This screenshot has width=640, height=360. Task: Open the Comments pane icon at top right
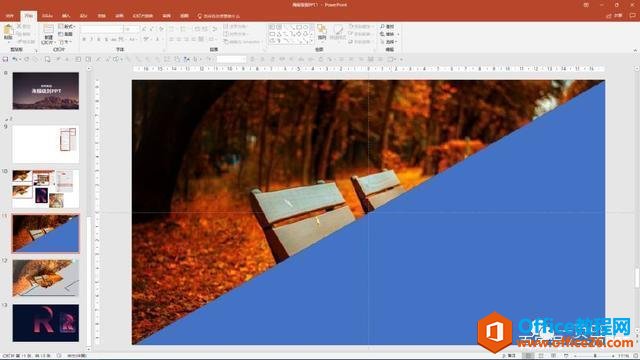633,16
